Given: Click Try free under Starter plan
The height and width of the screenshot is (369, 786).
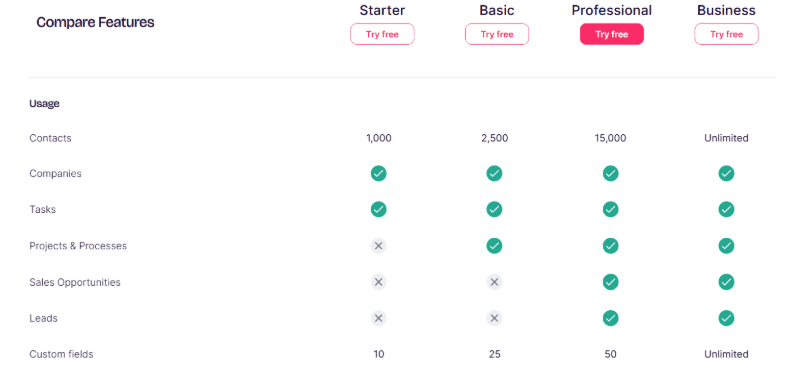Looking at the screenshot, I should [x=382, y=34].
